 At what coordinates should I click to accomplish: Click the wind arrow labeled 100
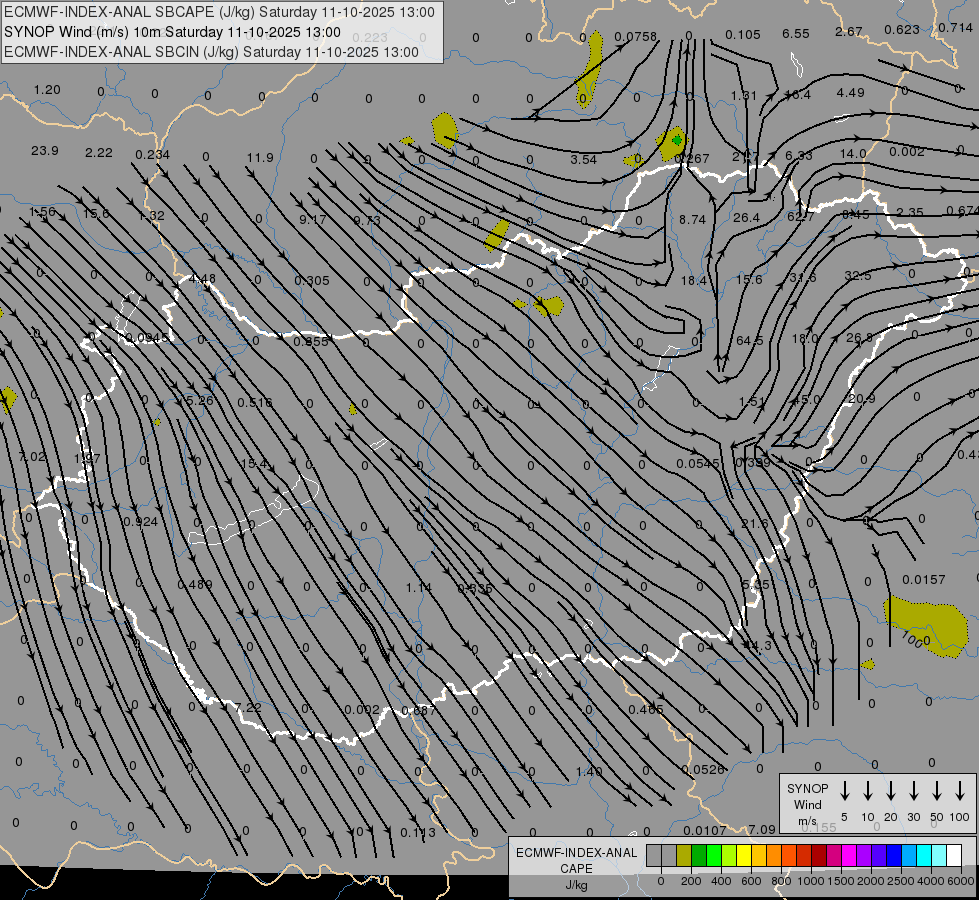click(x=960, y=791)
